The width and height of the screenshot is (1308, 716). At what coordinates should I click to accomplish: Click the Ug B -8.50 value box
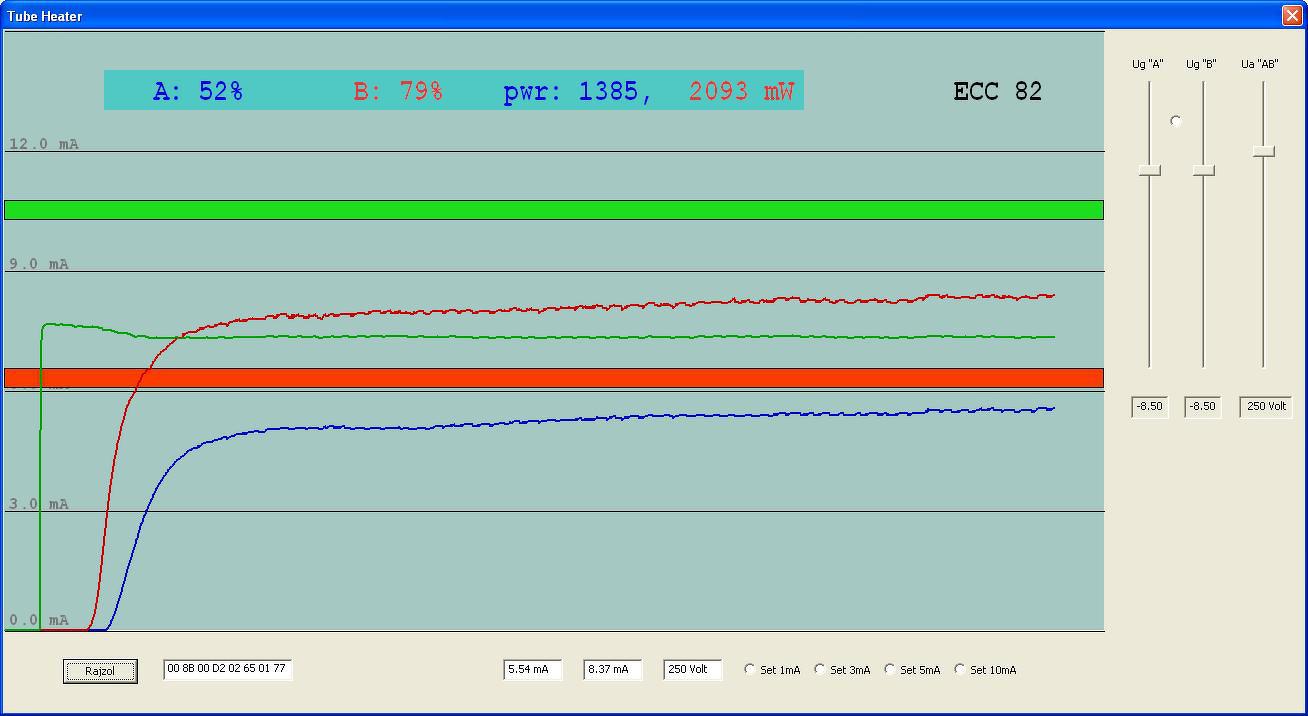pos(1203,407)
